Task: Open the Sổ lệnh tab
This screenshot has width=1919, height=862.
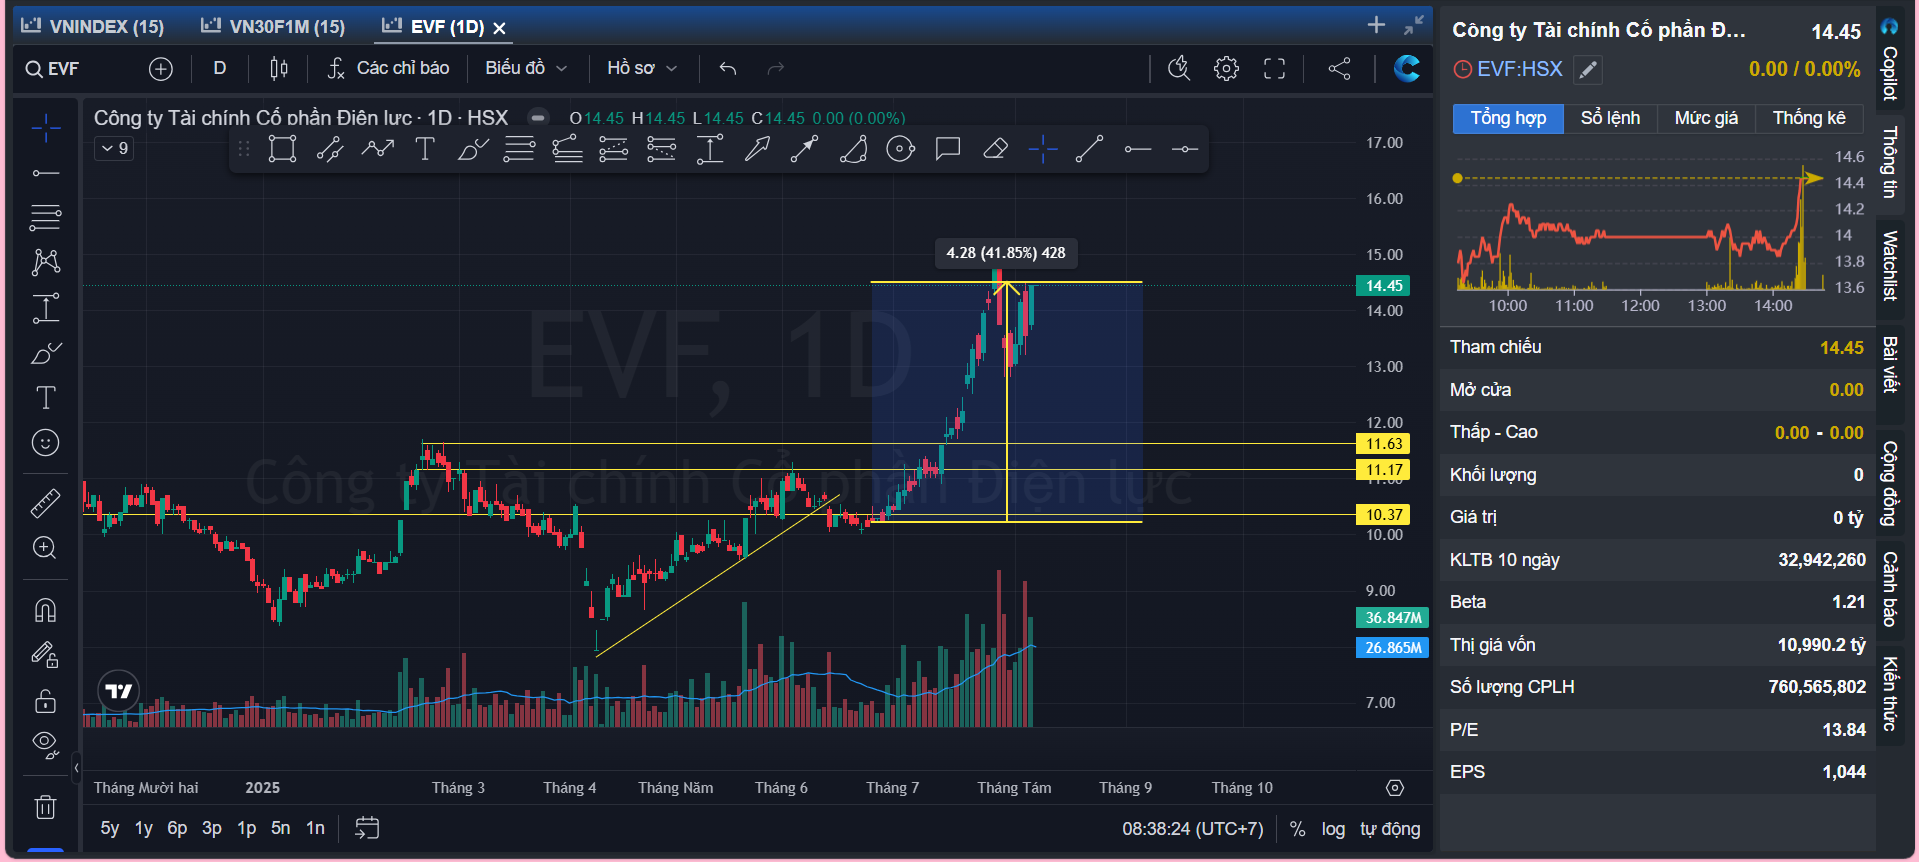Action: pyautogui.click(x=1610, y=118)
